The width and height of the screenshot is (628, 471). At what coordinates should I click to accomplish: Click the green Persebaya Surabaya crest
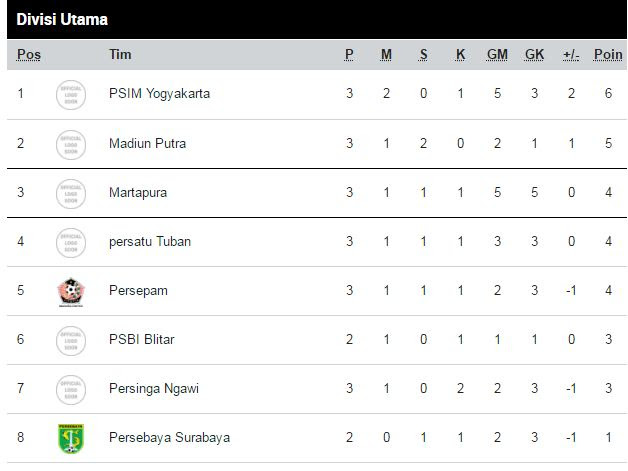(71, 439)
